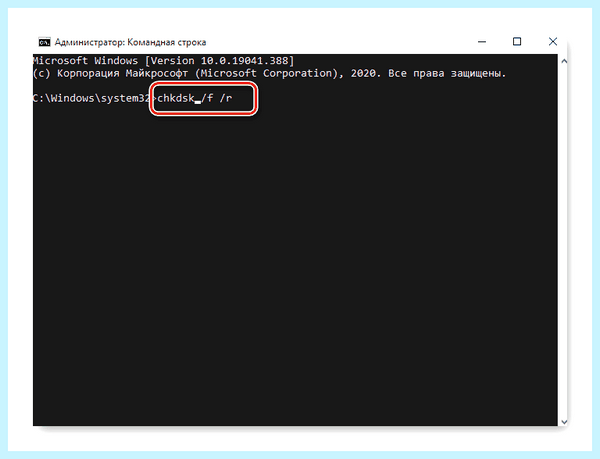Minimize the Command Prompt window
The image size is (600, 459).
482,41
